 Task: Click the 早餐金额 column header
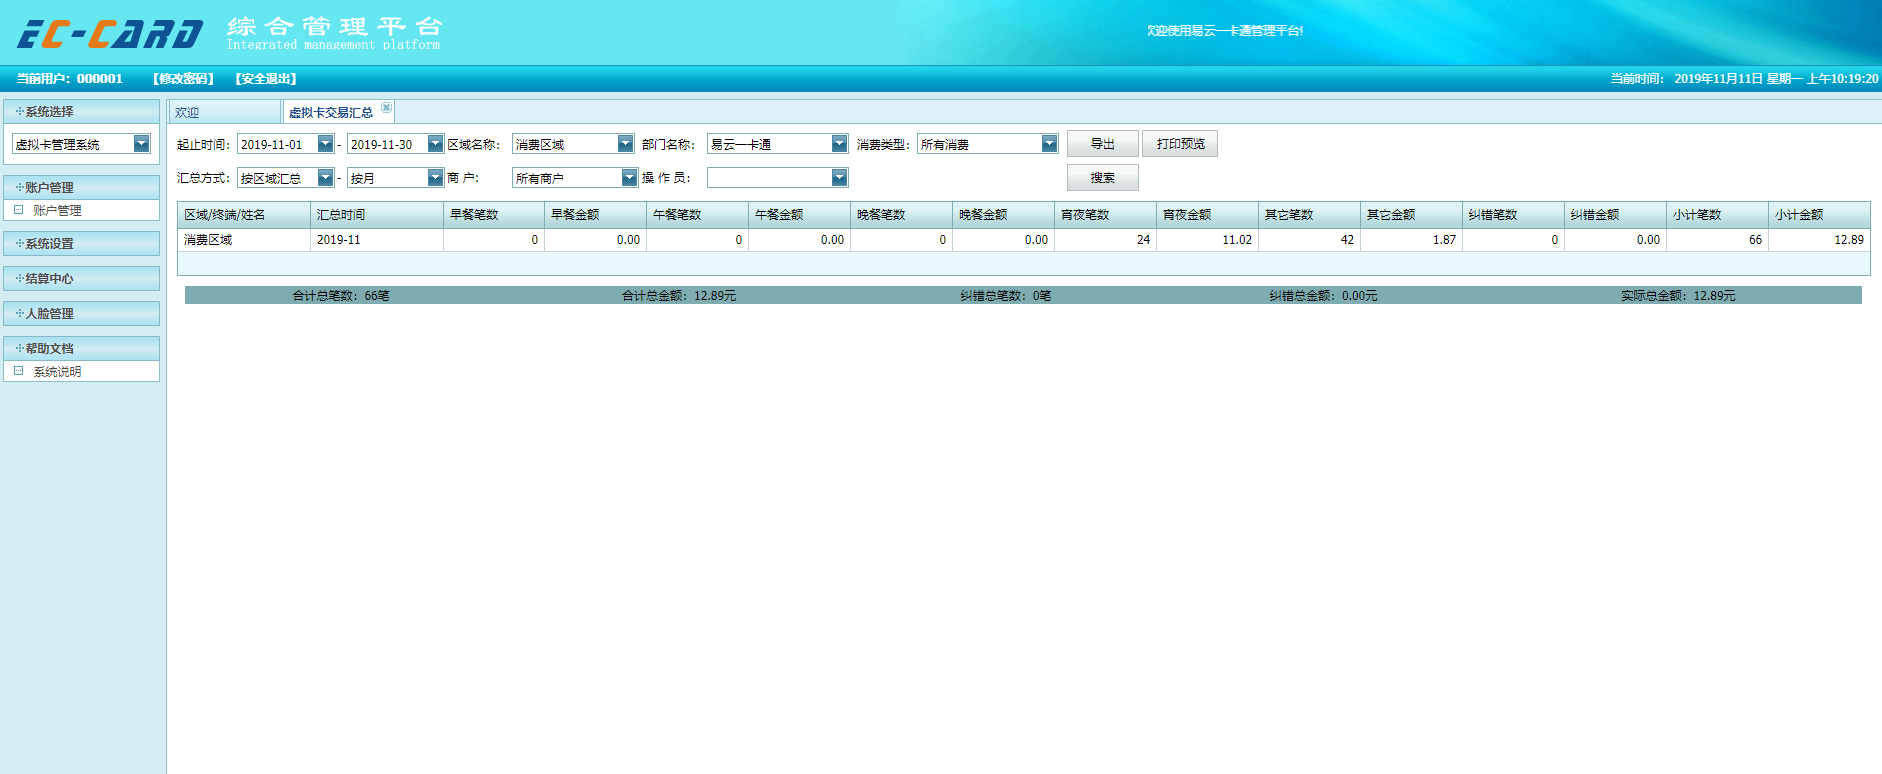pyautogui.click(x=596, y=215)
